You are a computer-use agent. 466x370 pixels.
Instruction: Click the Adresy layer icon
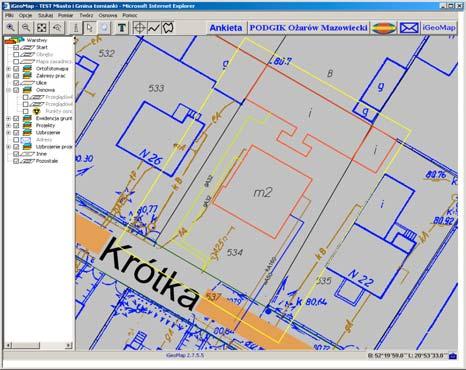[x=26, y=140]
